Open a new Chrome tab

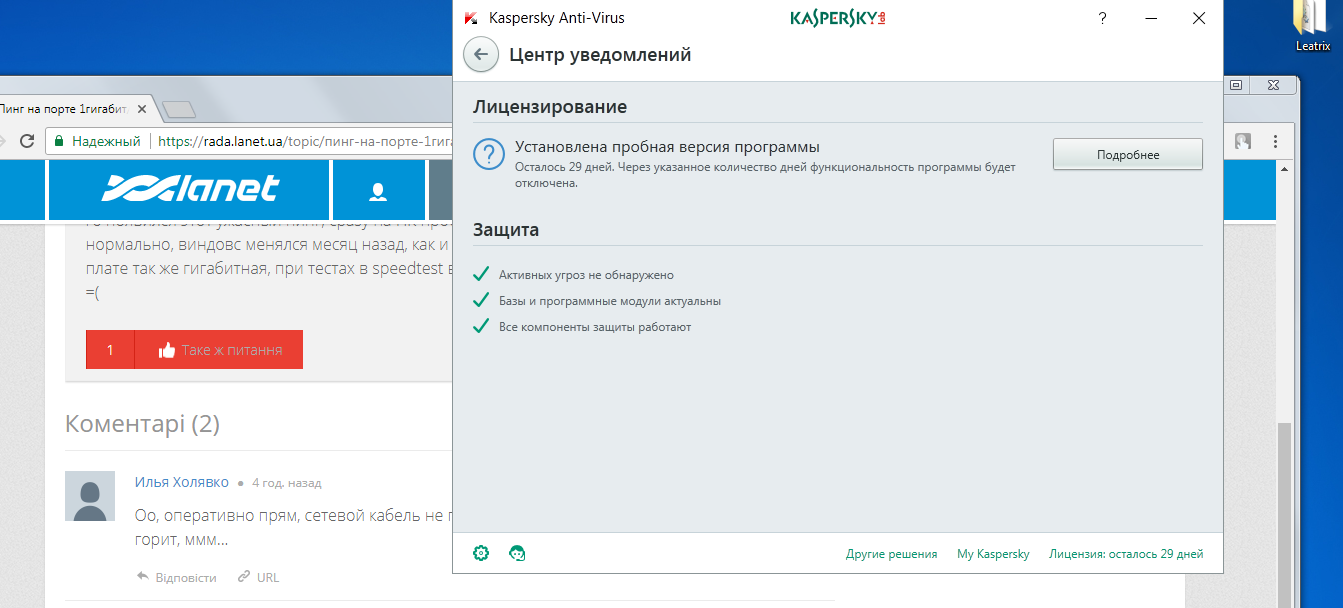(178, 109)
